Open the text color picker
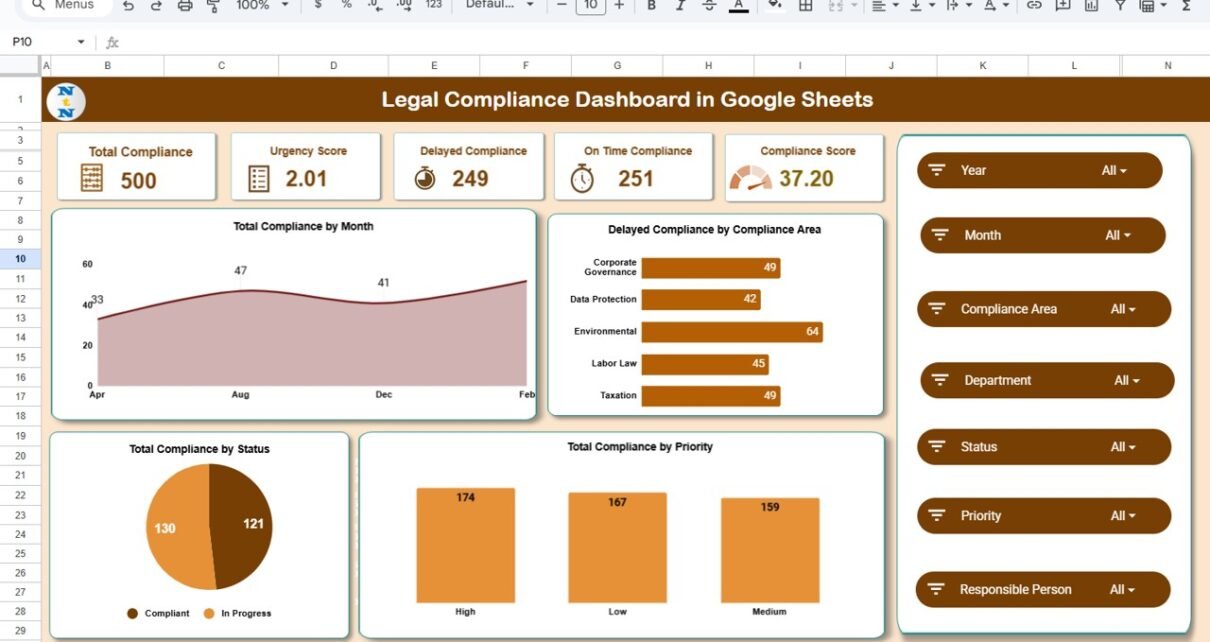Image resolution: width=1210 pixels, height=642 pixels. 738,6
